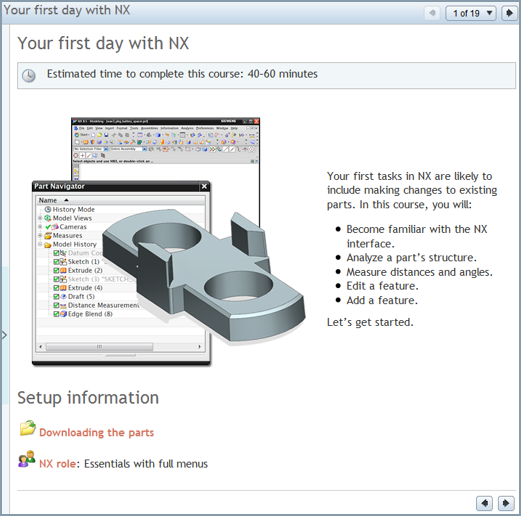
Task: Select 'Extrude (2)' text in Model History
Action: point(85,270)
